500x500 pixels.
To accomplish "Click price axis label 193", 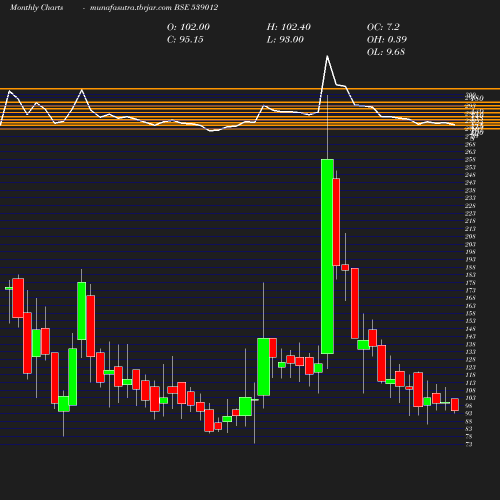I will (x=470, y=260).
